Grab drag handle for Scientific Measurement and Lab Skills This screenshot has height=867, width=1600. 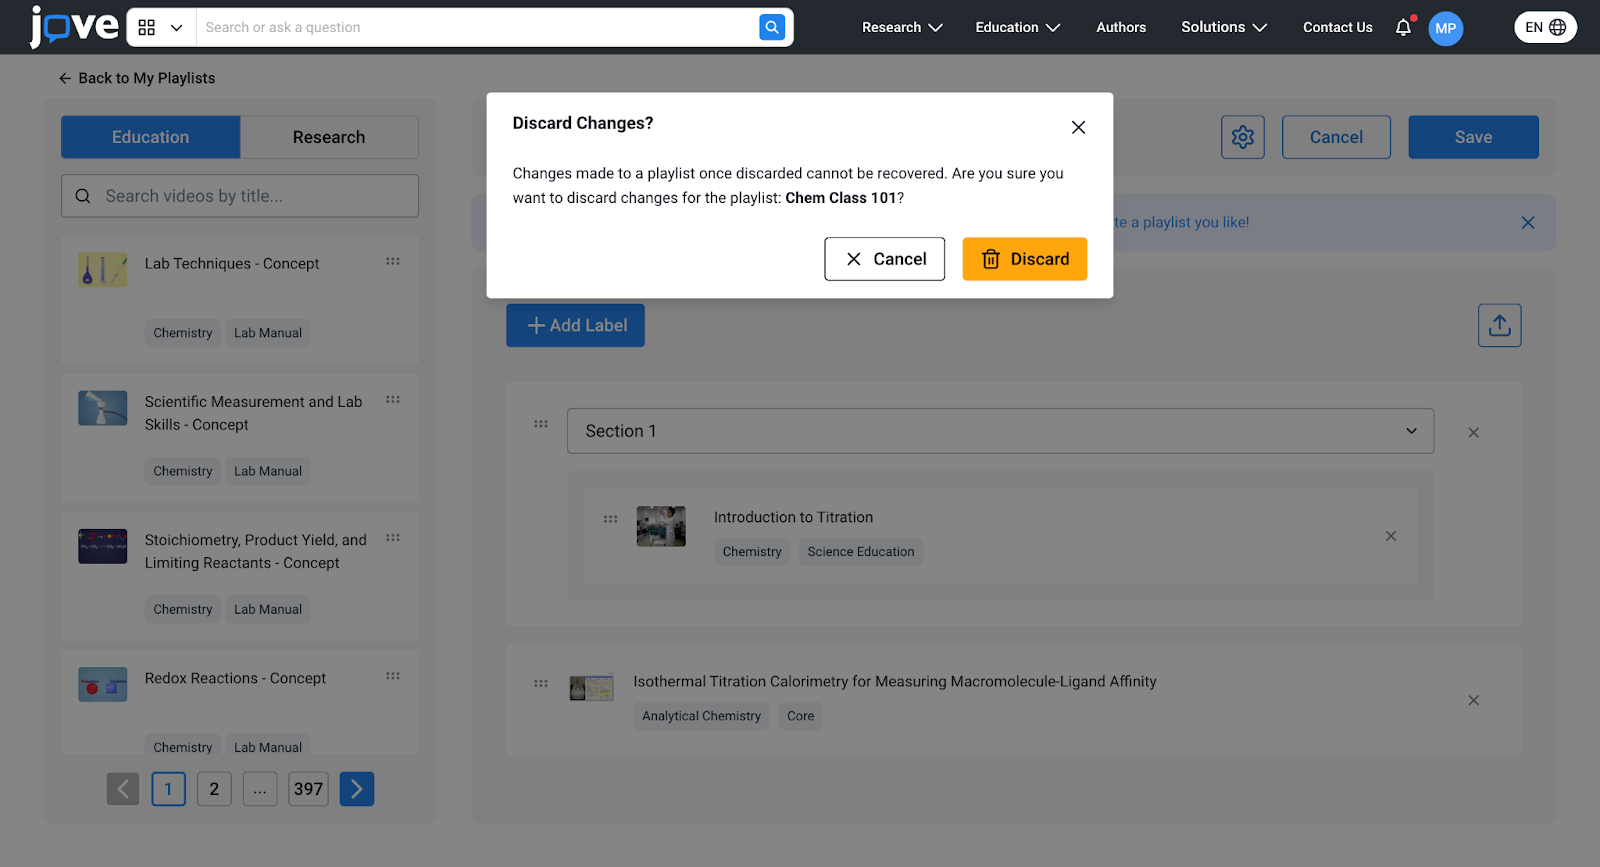coord(393,399)
